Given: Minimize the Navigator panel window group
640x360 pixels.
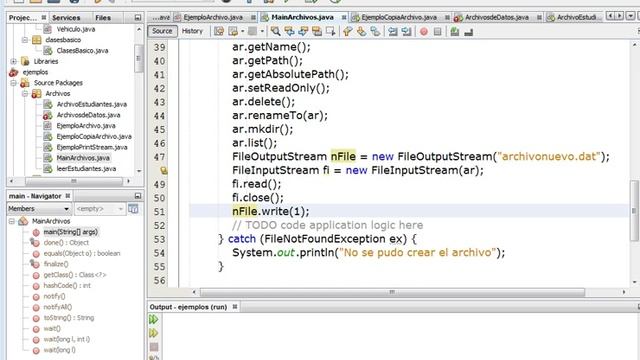Looking at the screenshot, I should coord(138,196).
